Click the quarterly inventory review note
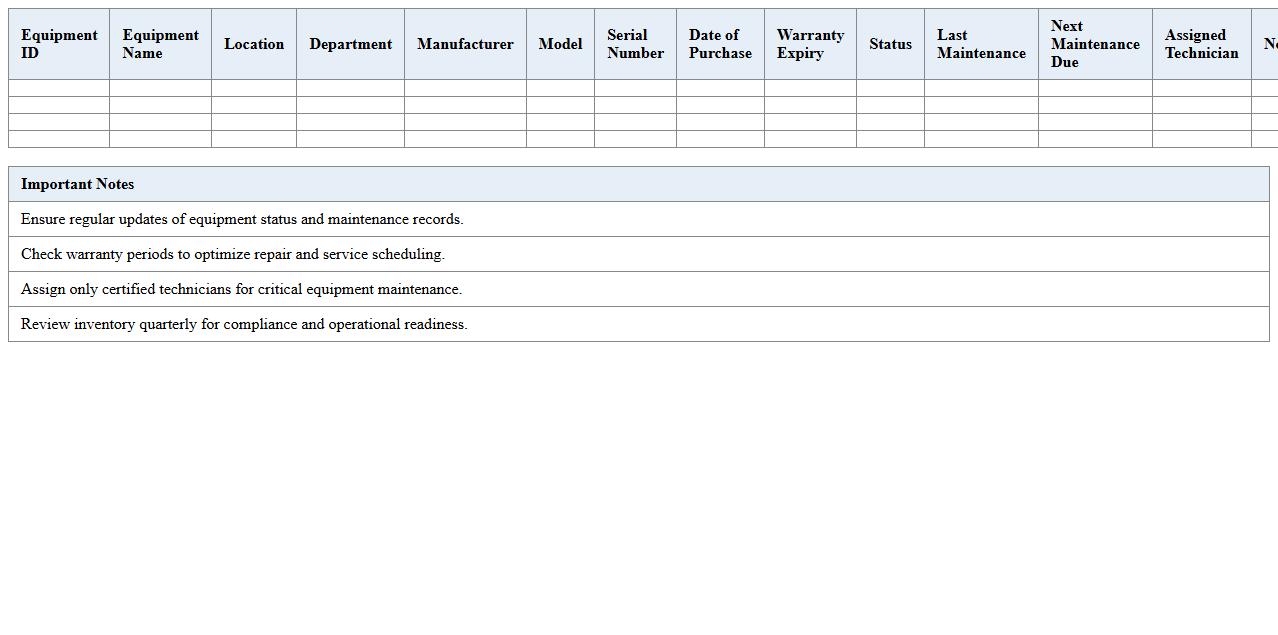Screen dimensions: 1278x635 click(244, 324)
